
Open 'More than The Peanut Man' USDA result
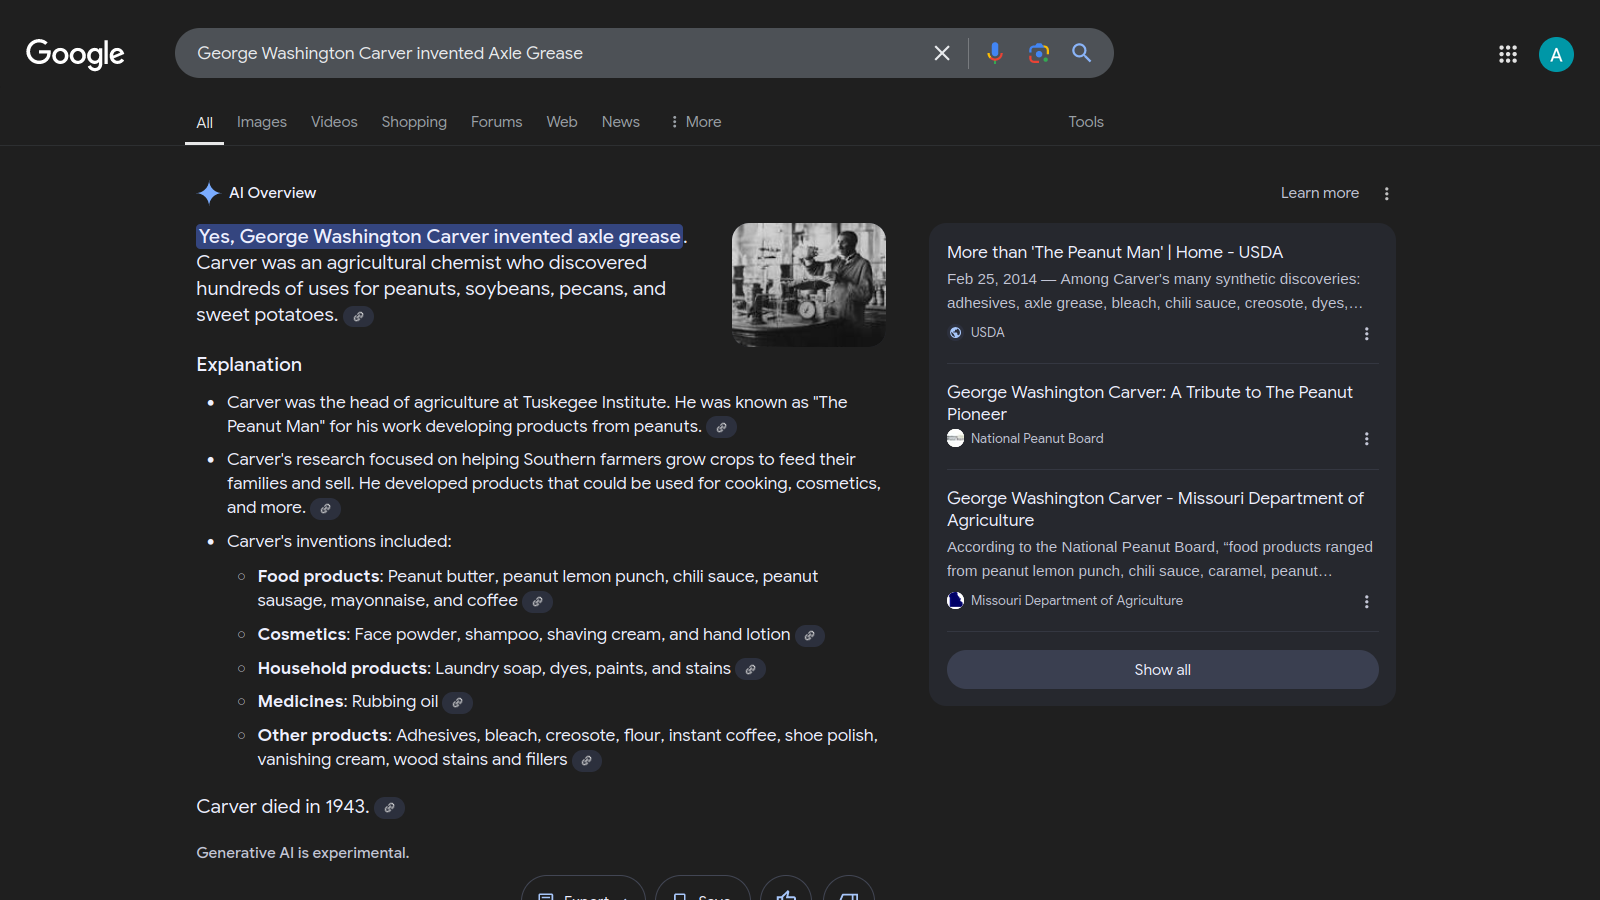1115,252
